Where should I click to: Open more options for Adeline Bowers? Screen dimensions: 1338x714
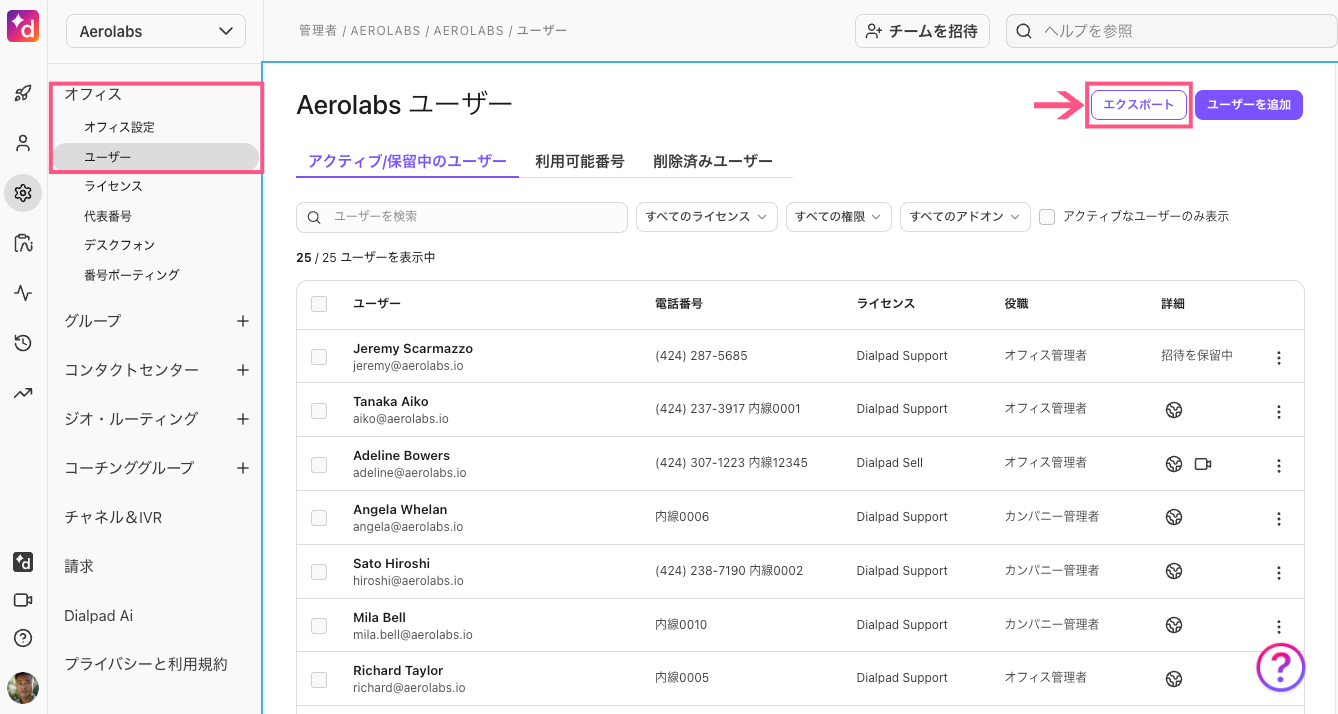click(x=1279, y=465)
